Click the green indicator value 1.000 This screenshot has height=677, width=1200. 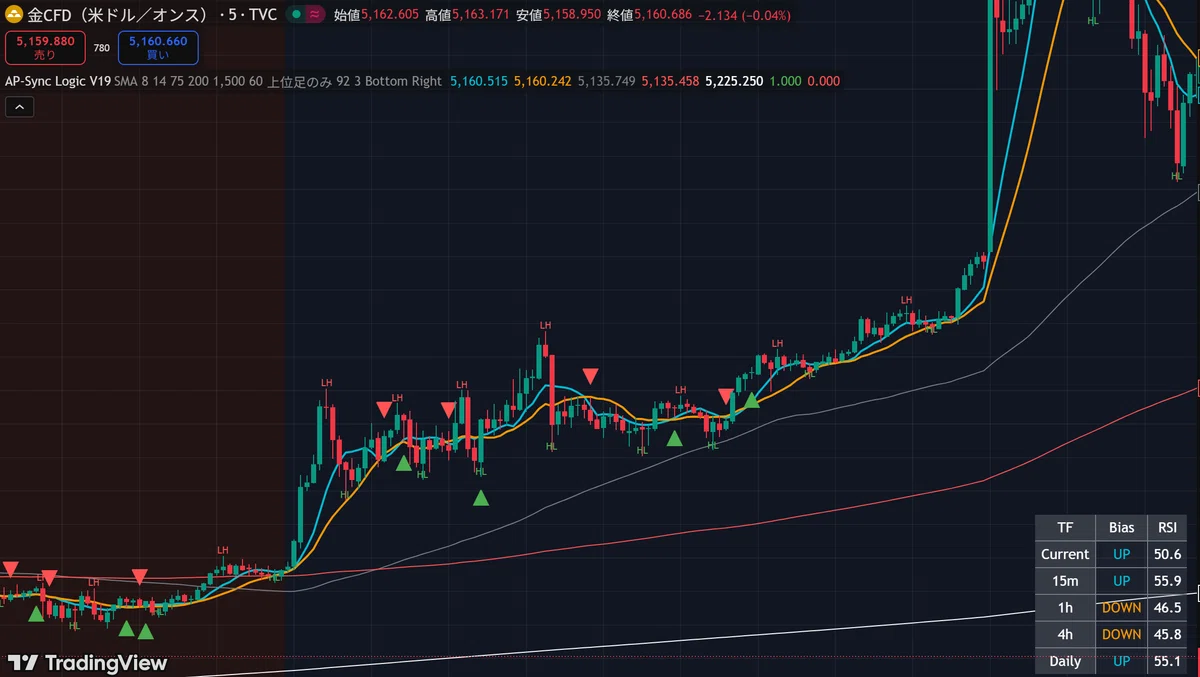tap(785, 81)
